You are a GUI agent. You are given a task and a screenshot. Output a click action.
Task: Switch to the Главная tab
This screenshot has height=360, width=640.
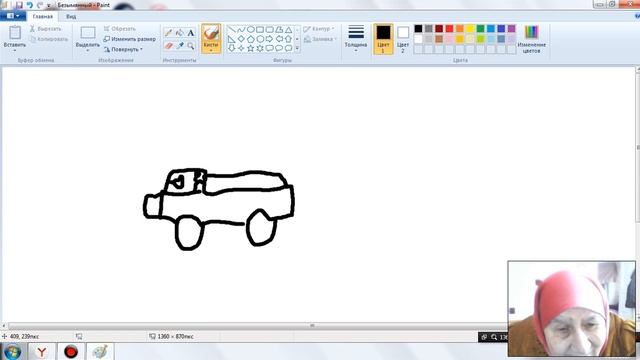[42, 16]
